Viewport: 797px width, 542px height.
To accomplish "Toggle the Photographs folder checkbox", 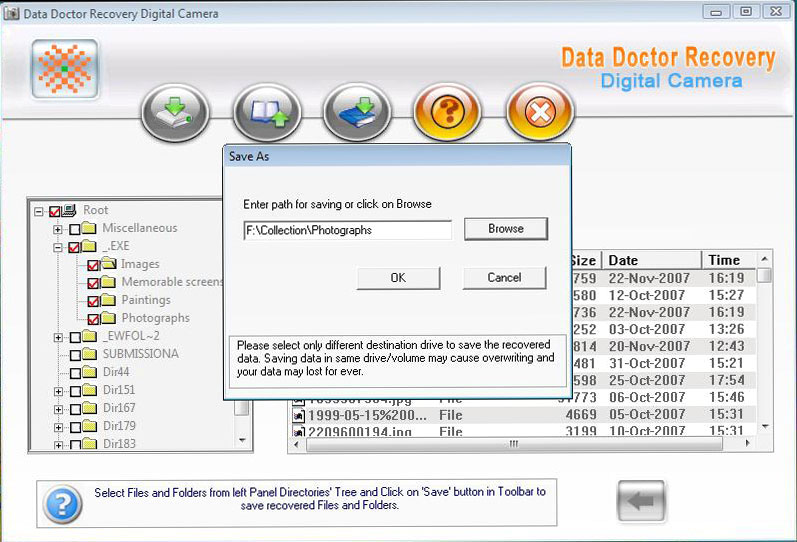I will (93, 319).
